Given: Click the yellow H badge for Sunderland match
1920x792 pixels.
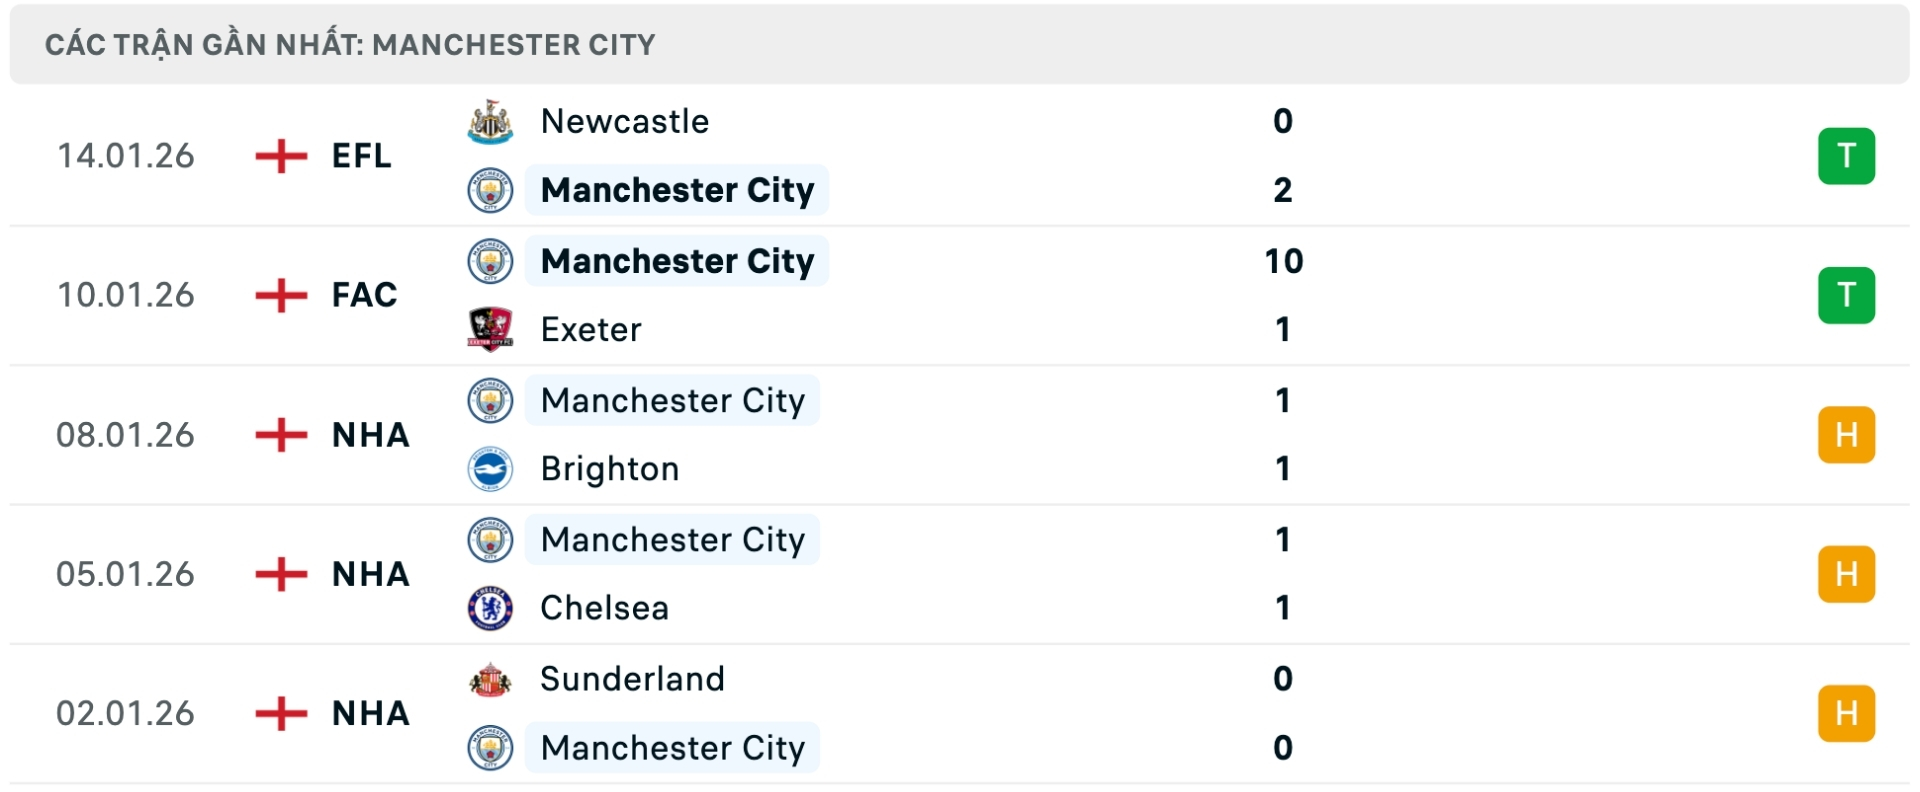Looking at the screenshot, I should tap(1848, 713).
